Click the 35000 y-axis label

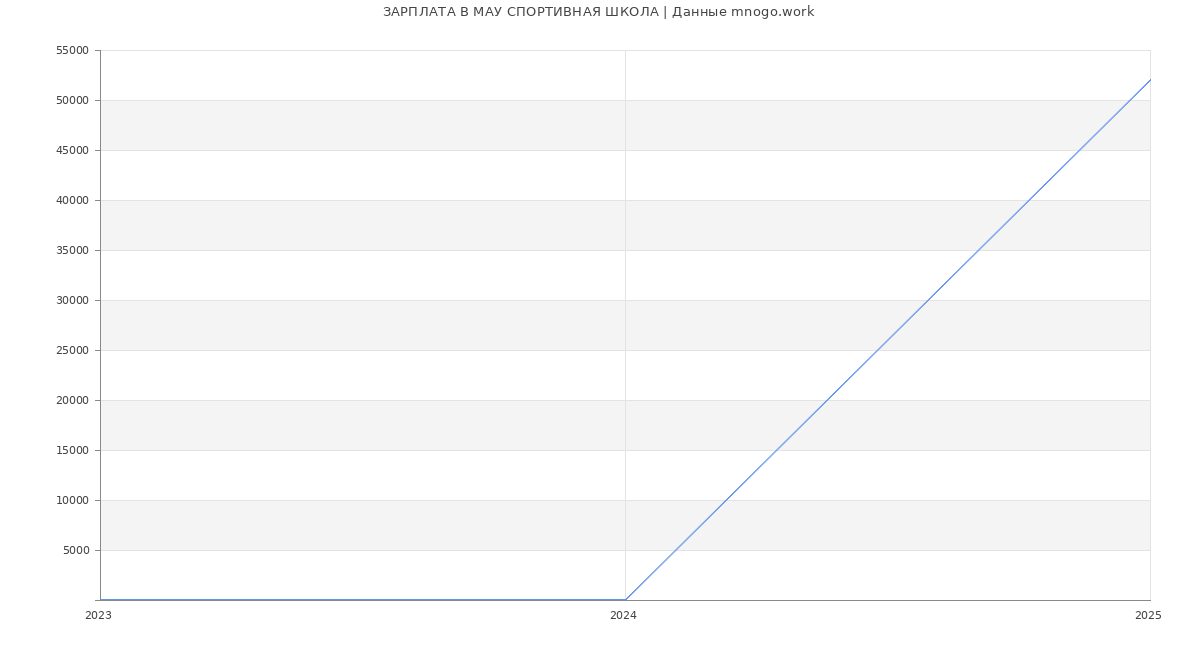pos(72,250)
